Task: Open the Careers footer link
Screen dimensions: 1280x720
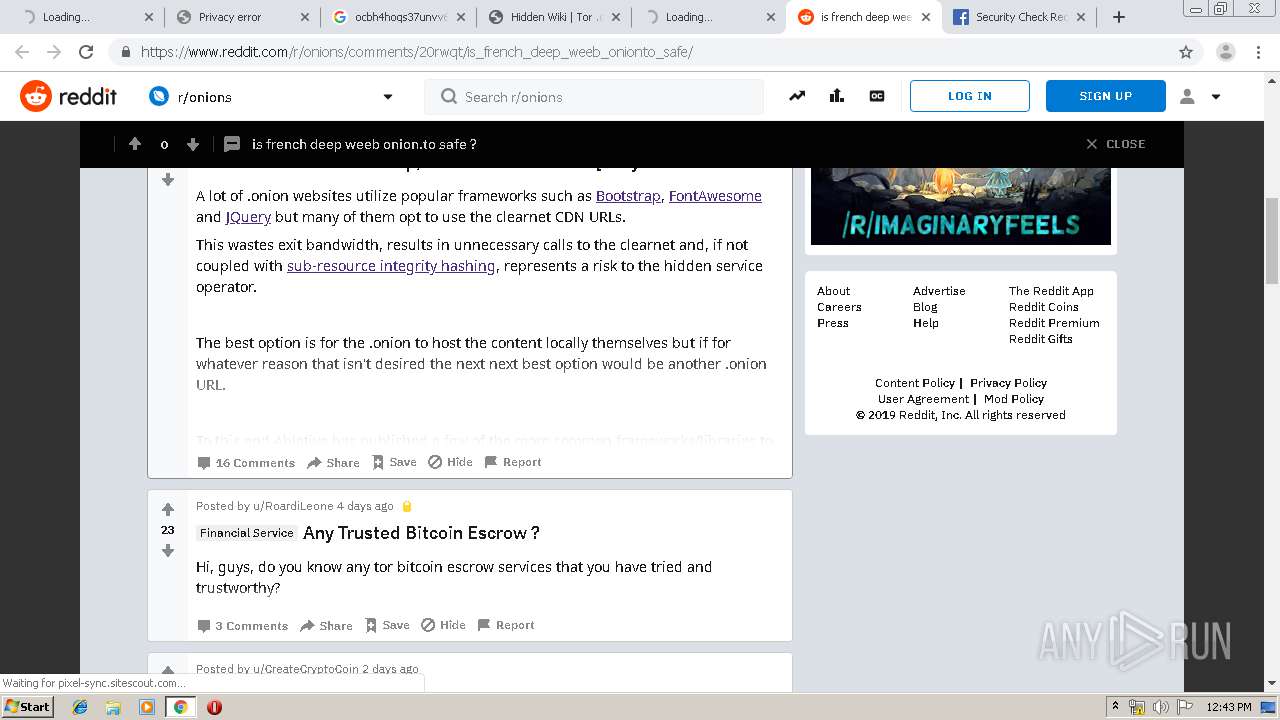Action: 839,307
